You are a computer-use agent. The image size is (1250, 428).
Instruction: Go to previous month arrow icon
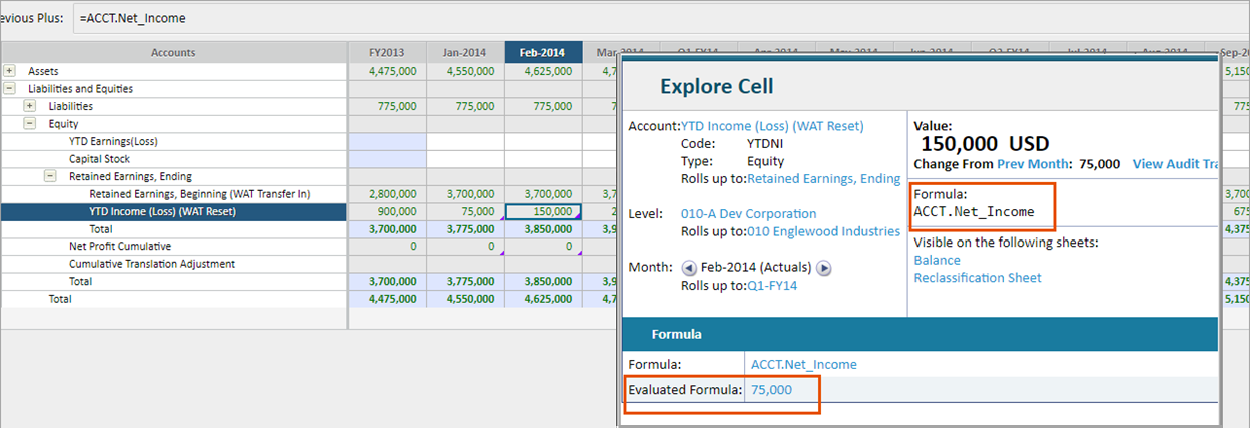[688, 268]
